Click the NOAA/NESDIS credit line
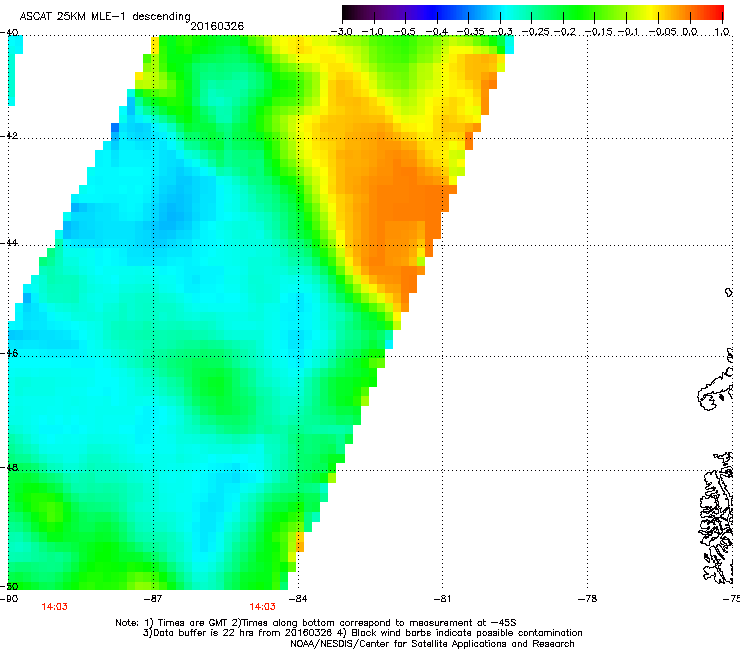The image size is (740, 650). click(432, 644)
